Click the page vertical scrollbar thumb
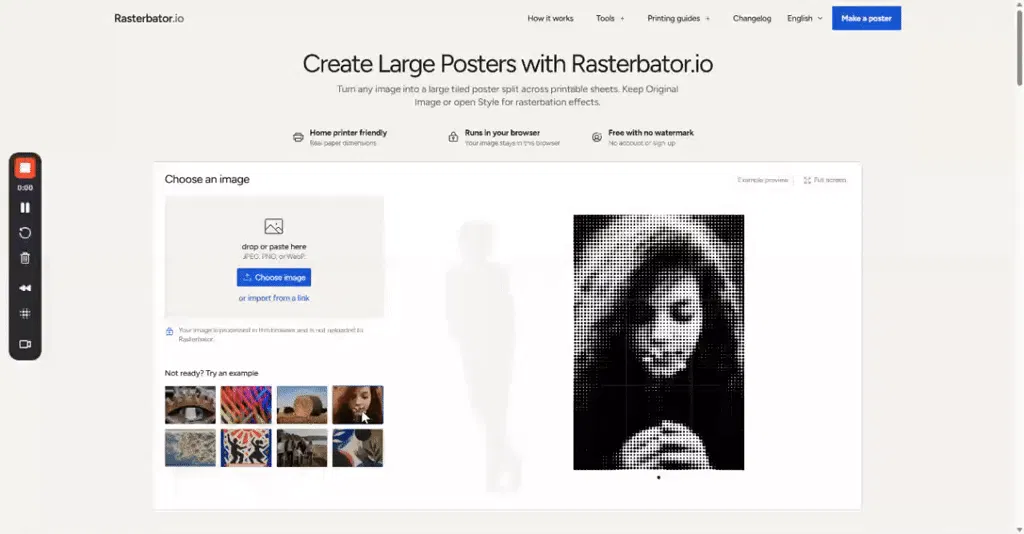 tap(1019, 47)
